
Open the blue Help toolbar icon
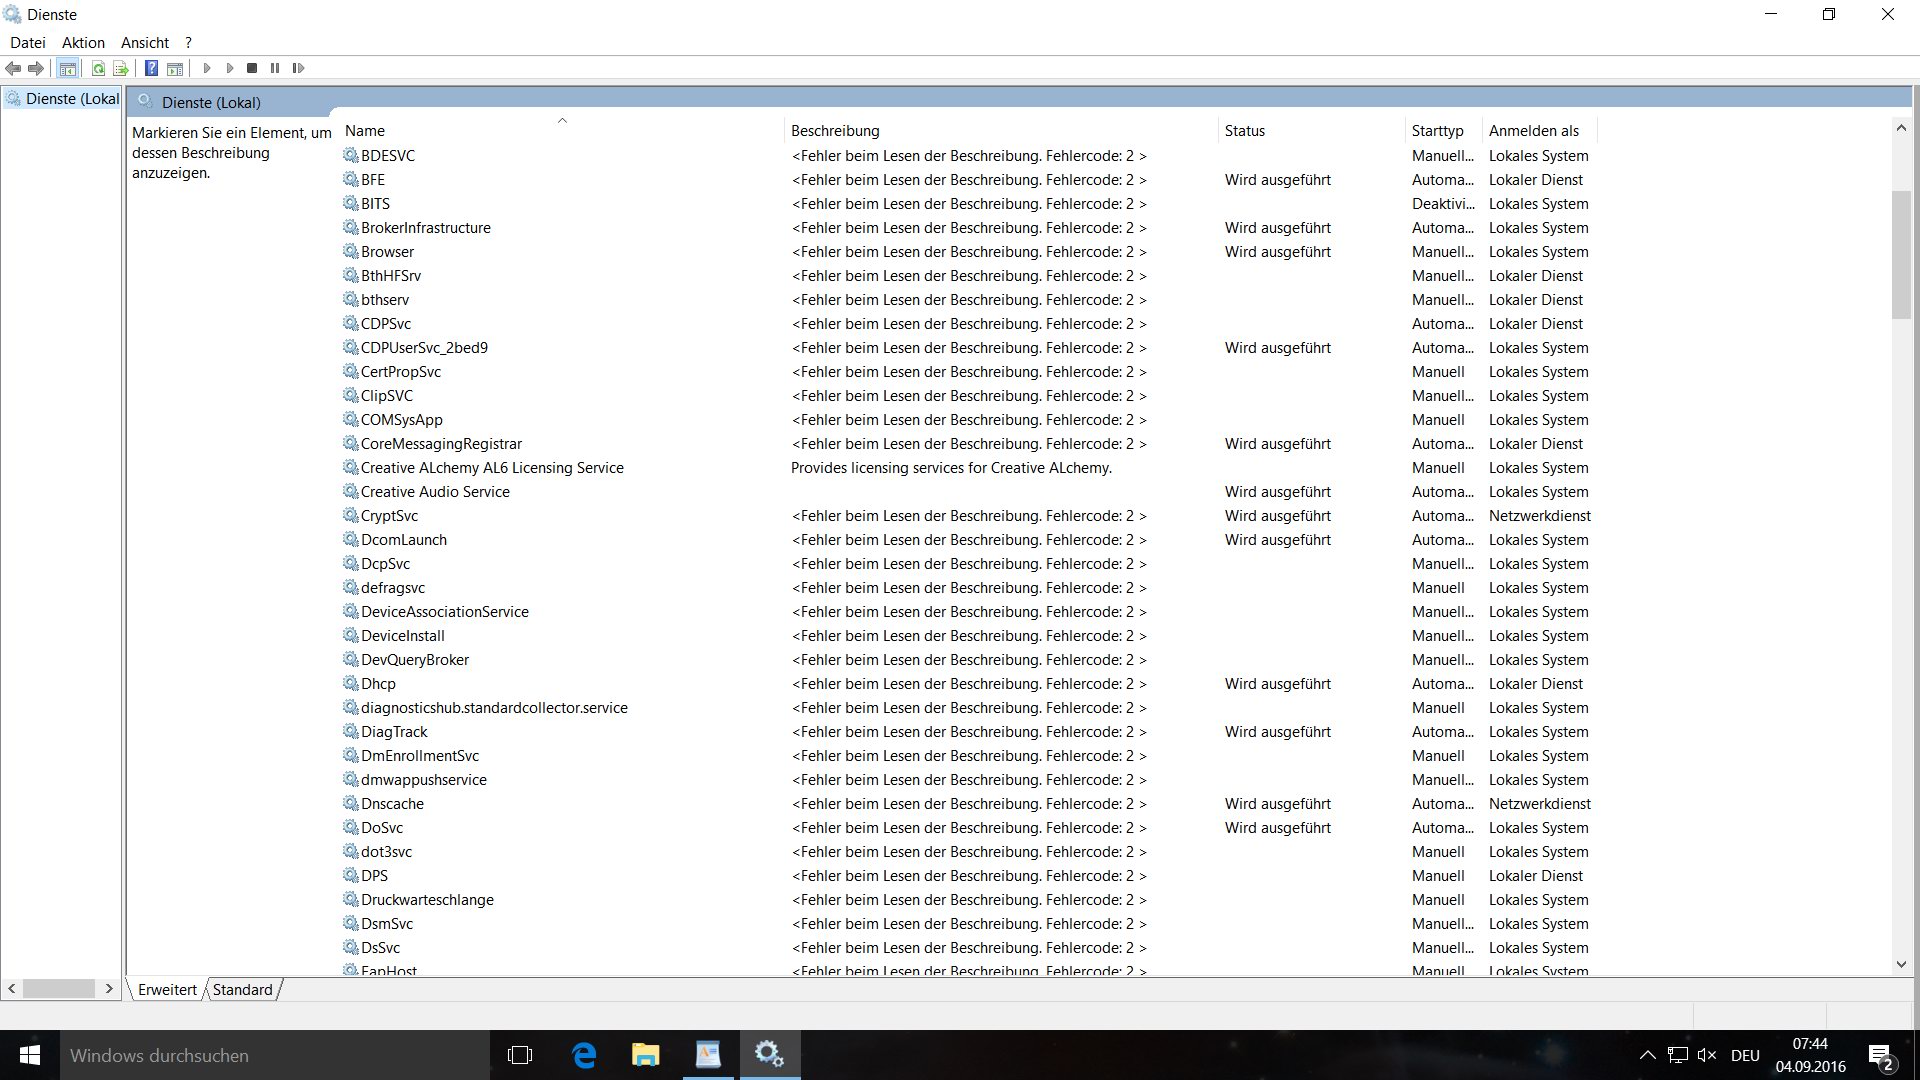(151, 68)
